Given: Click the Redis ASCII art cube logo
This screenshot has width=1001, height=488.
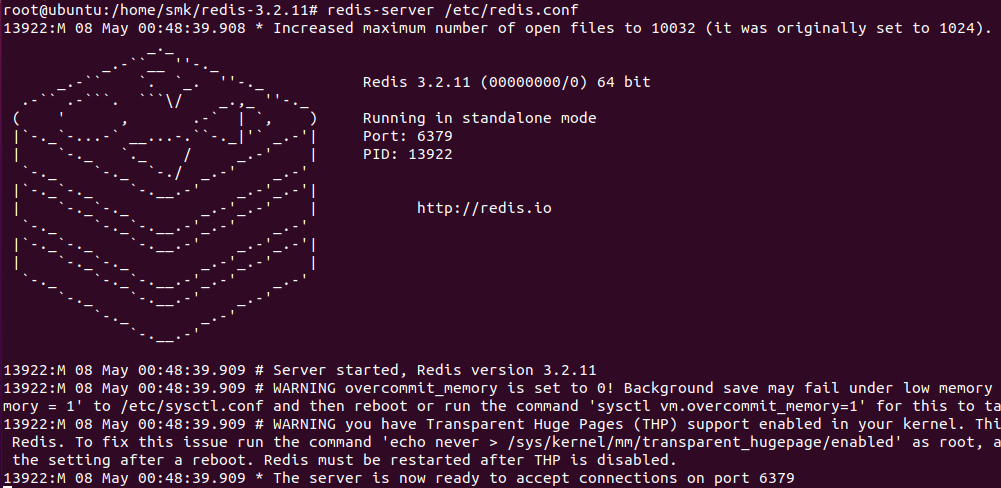Looking at the screenshot, I should click(x=165, y=195).
